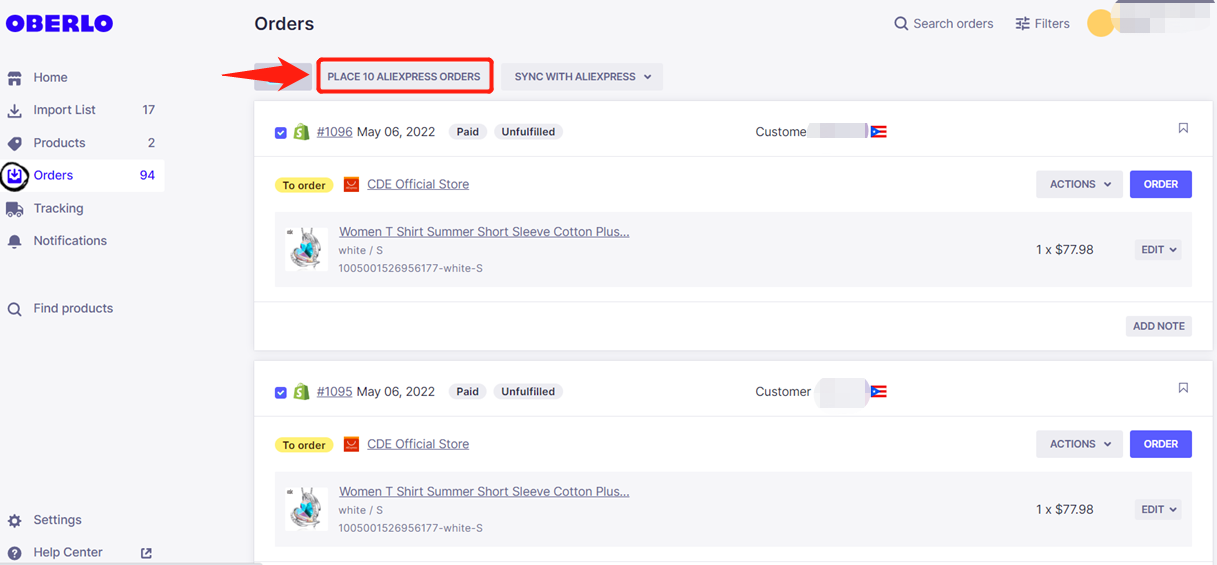Open Filters panel
The width and height of the screenshot is (1217, 565).
(1042, 24)
